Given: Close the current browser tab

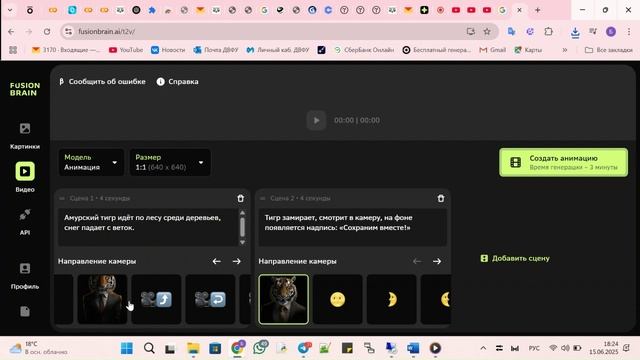Looking at the screenshot, I should click(519, 10).
